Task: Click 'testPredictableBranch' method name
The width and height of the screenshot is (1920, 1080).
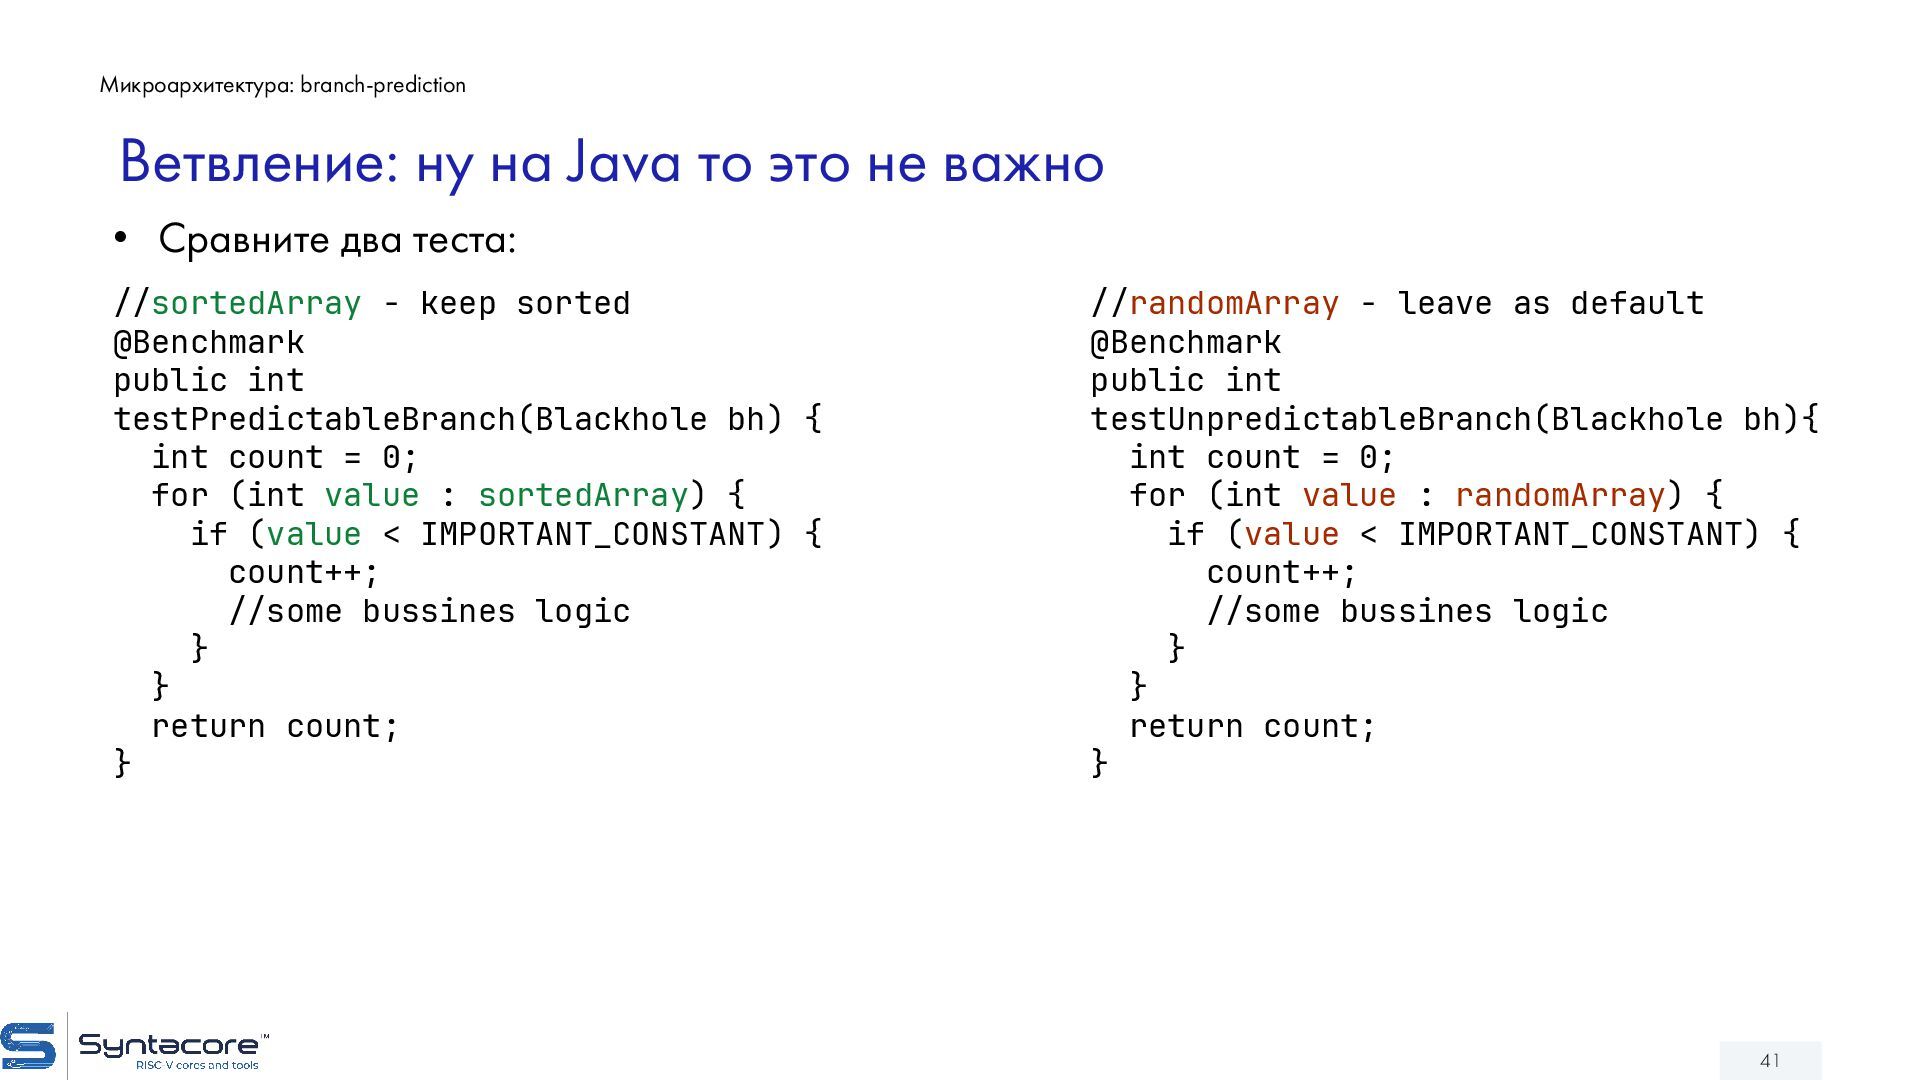Action: 315,419
